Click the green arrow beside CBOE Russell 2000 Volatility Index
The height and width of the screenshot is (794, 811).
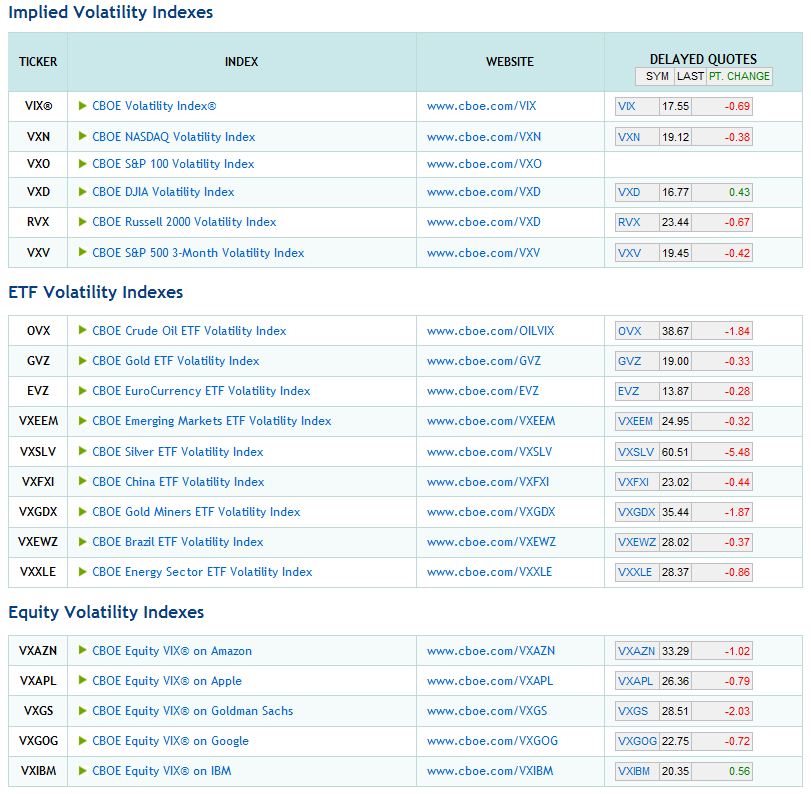coord(82,222)
